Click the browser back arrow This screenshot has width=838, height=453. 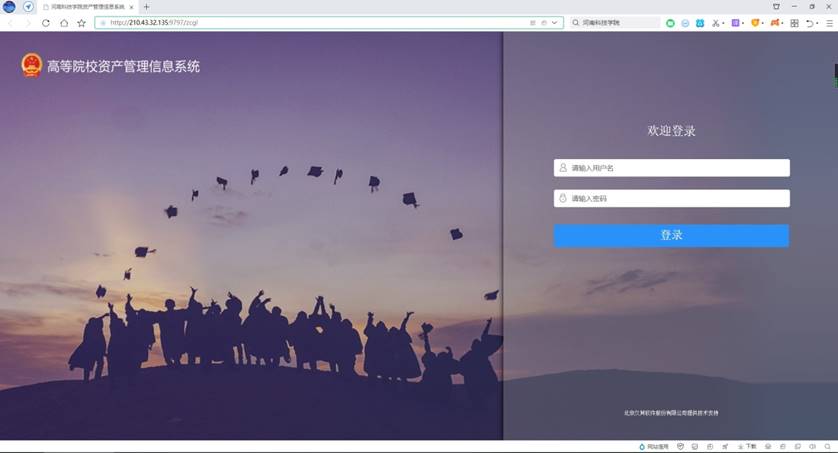coord(10,23)
